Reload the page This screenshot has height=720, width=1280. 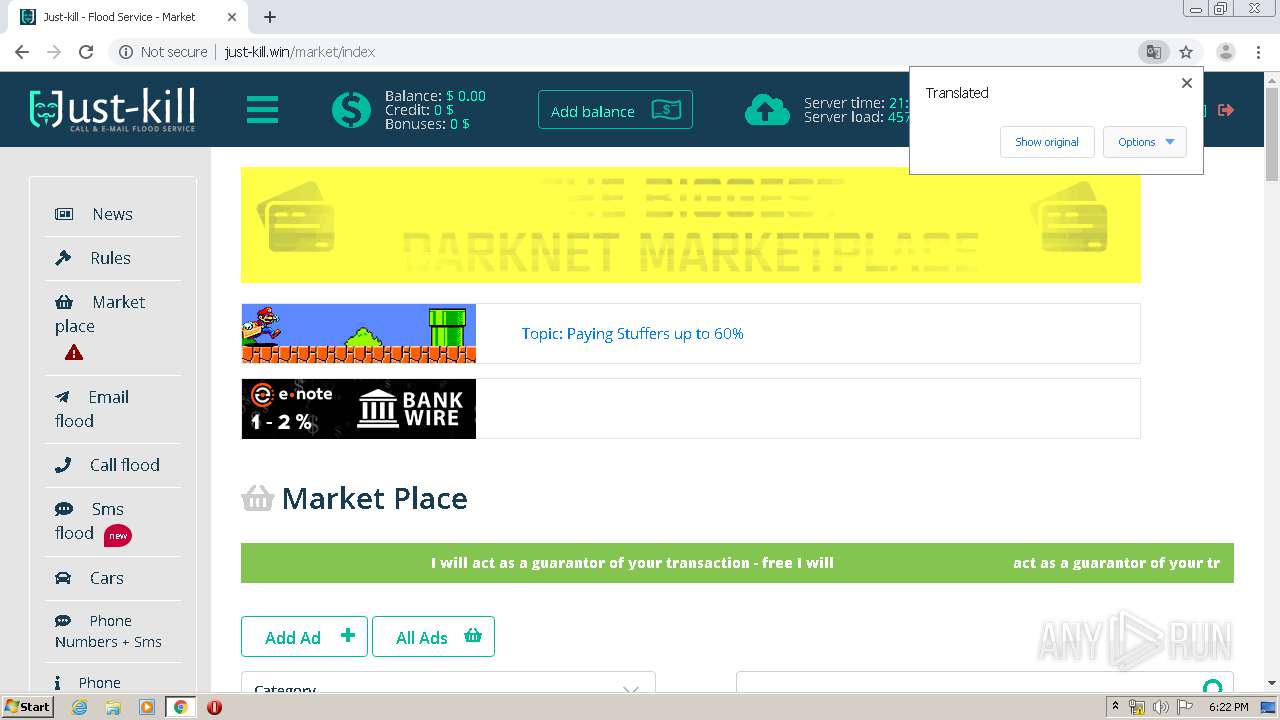[x=86, y=52]
